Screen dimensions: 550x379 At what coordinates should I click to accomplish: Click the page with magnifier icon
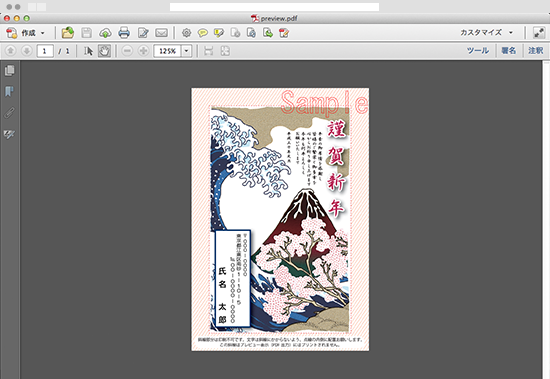(x=251, y=33)
